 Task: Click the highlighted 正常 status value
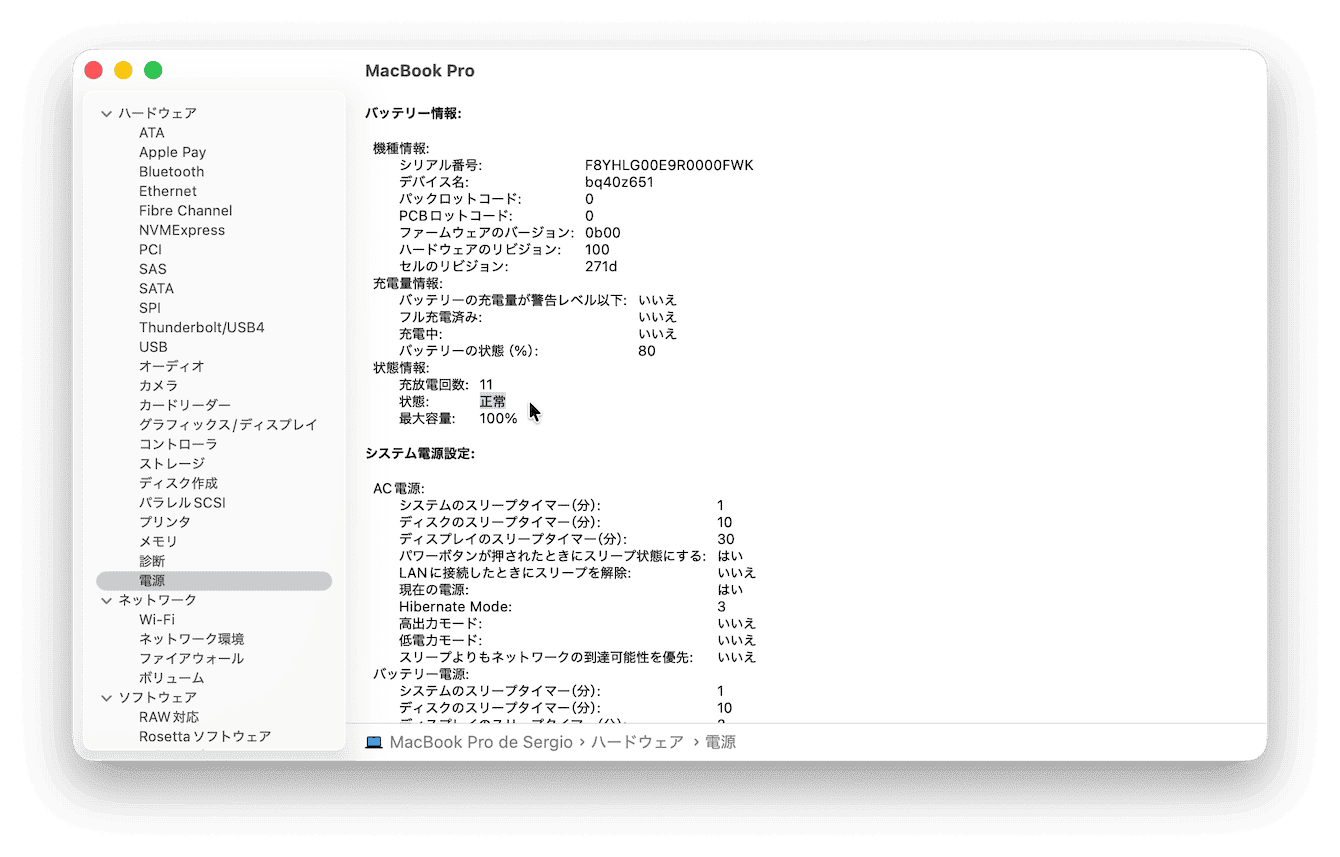(x=492, y=402)
